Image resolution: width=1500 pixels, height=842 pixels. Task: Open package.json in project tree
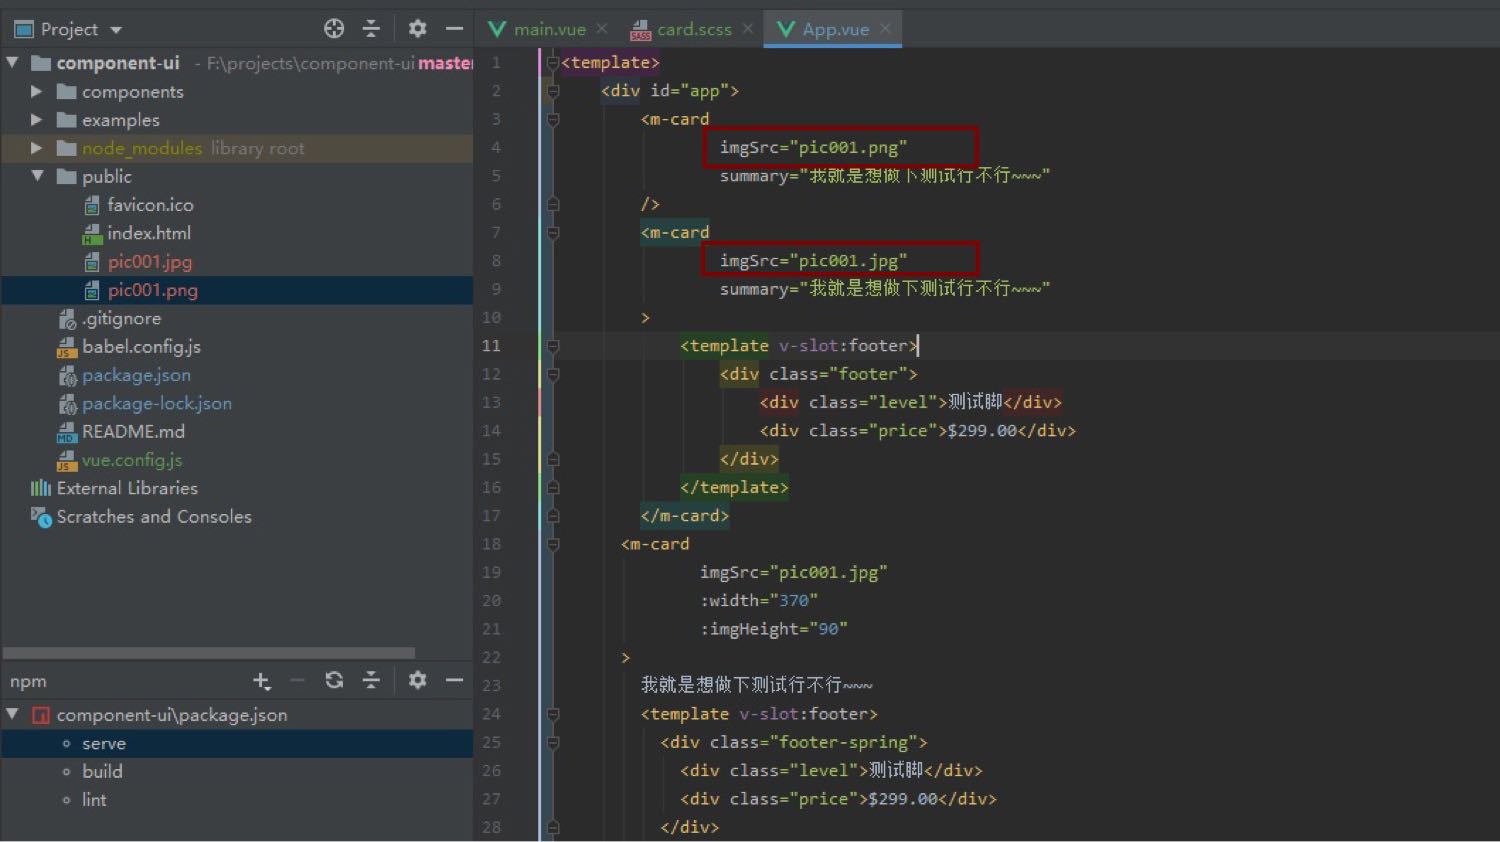(x=136, y=375)
